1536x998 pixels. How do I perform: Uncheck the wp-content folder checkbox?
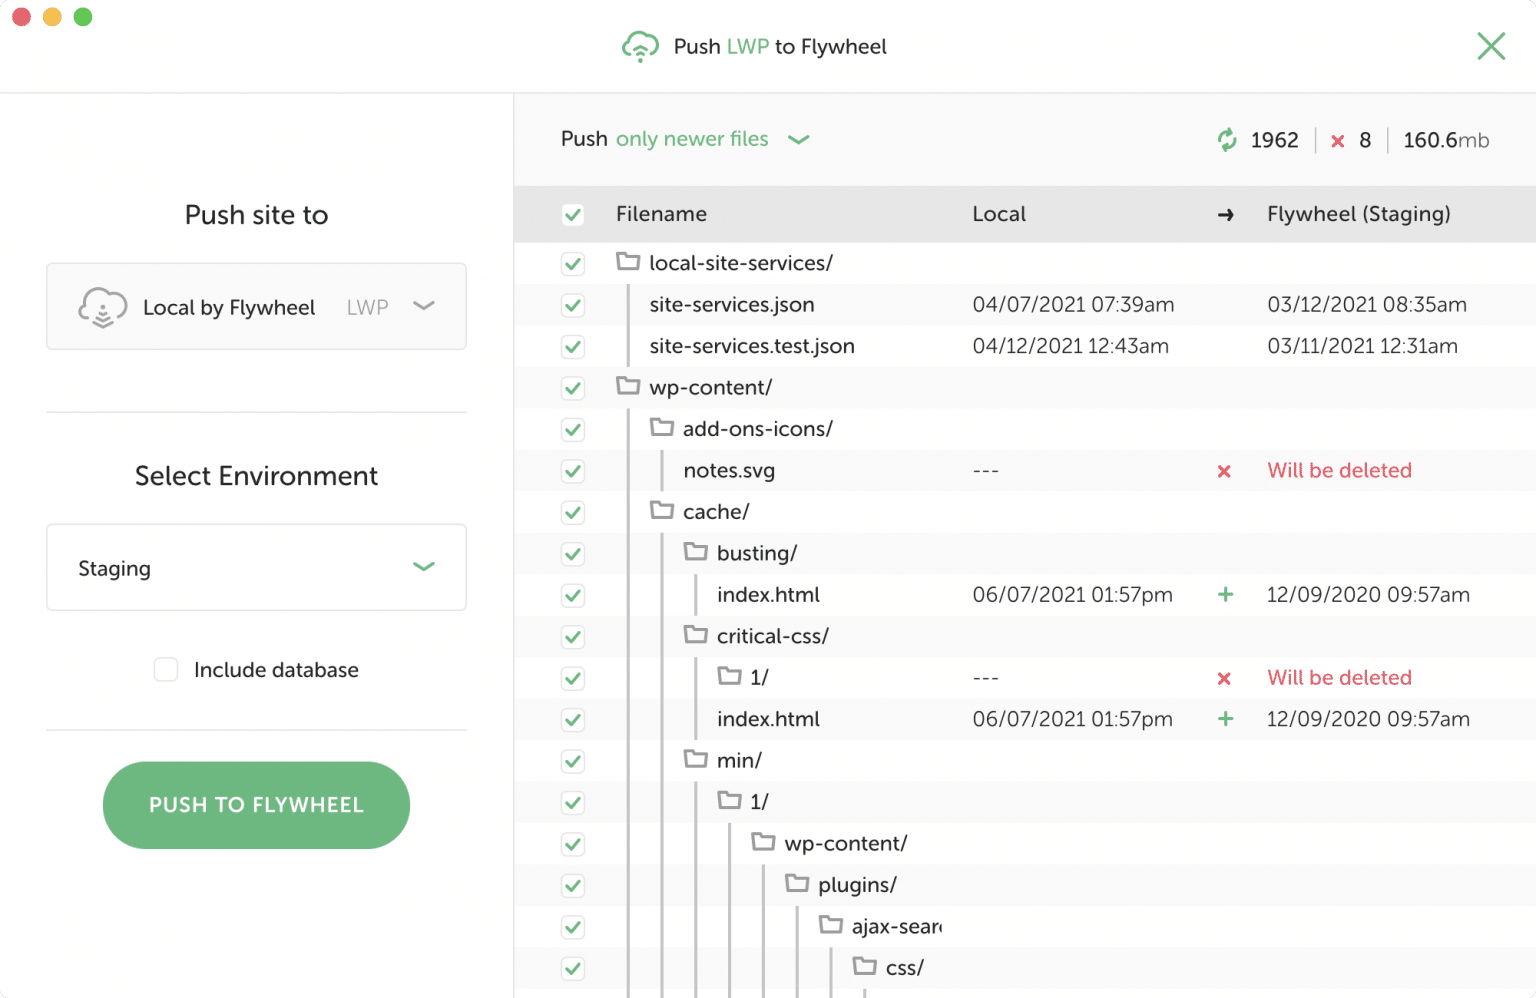coord(573,388)
